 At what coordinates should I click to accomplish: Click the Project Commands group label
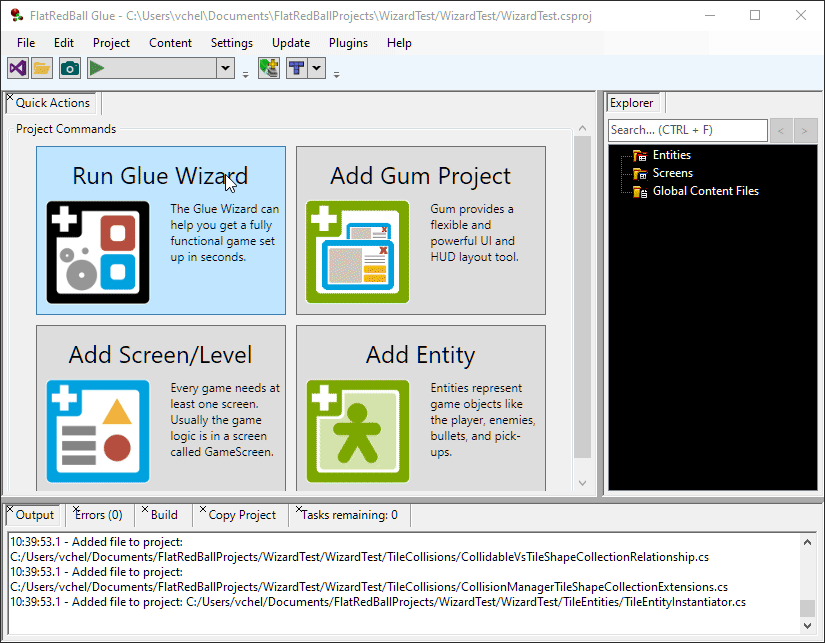[x=66, y=129]
